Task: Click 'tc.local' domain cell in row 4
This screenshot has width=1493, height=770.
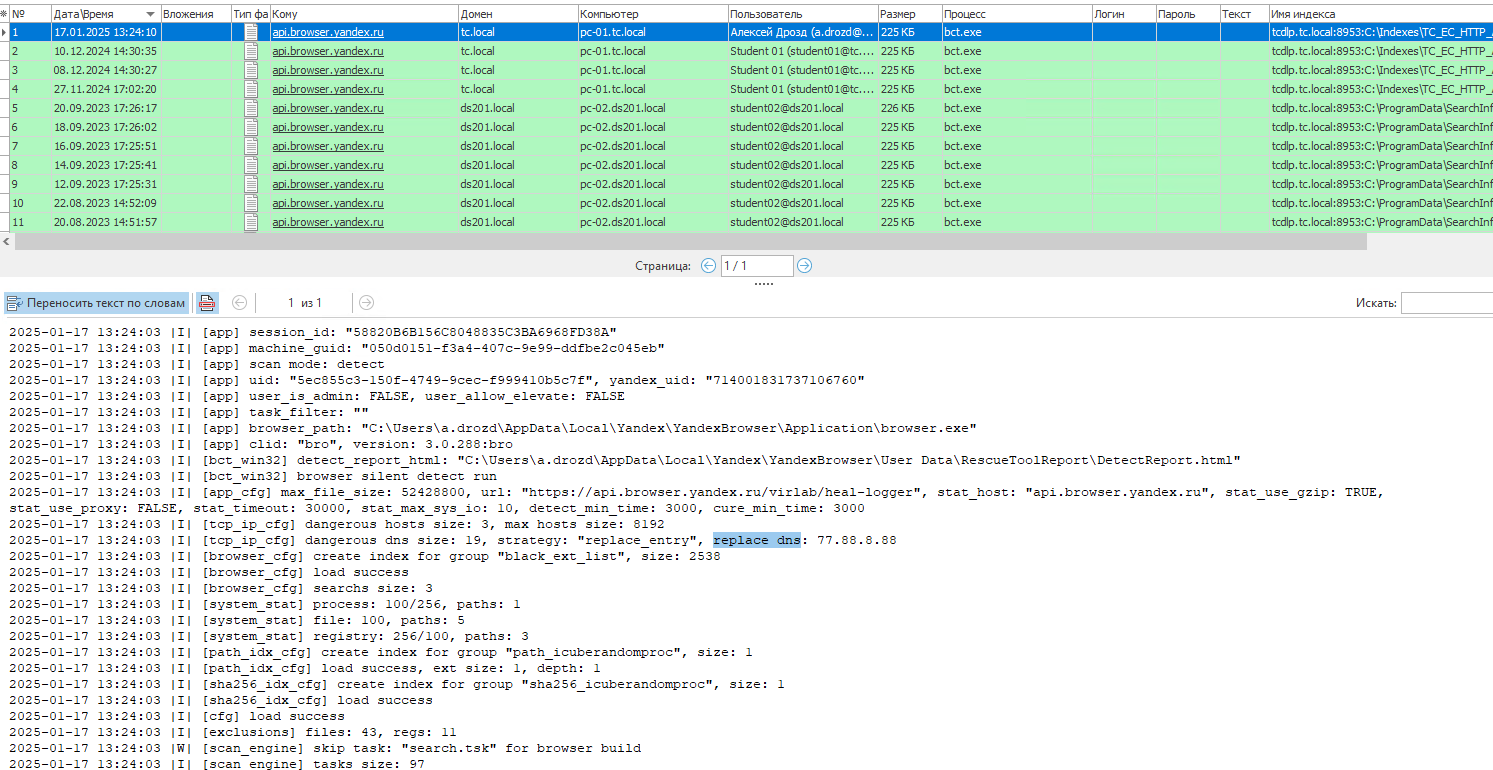Action: [518, 89]
